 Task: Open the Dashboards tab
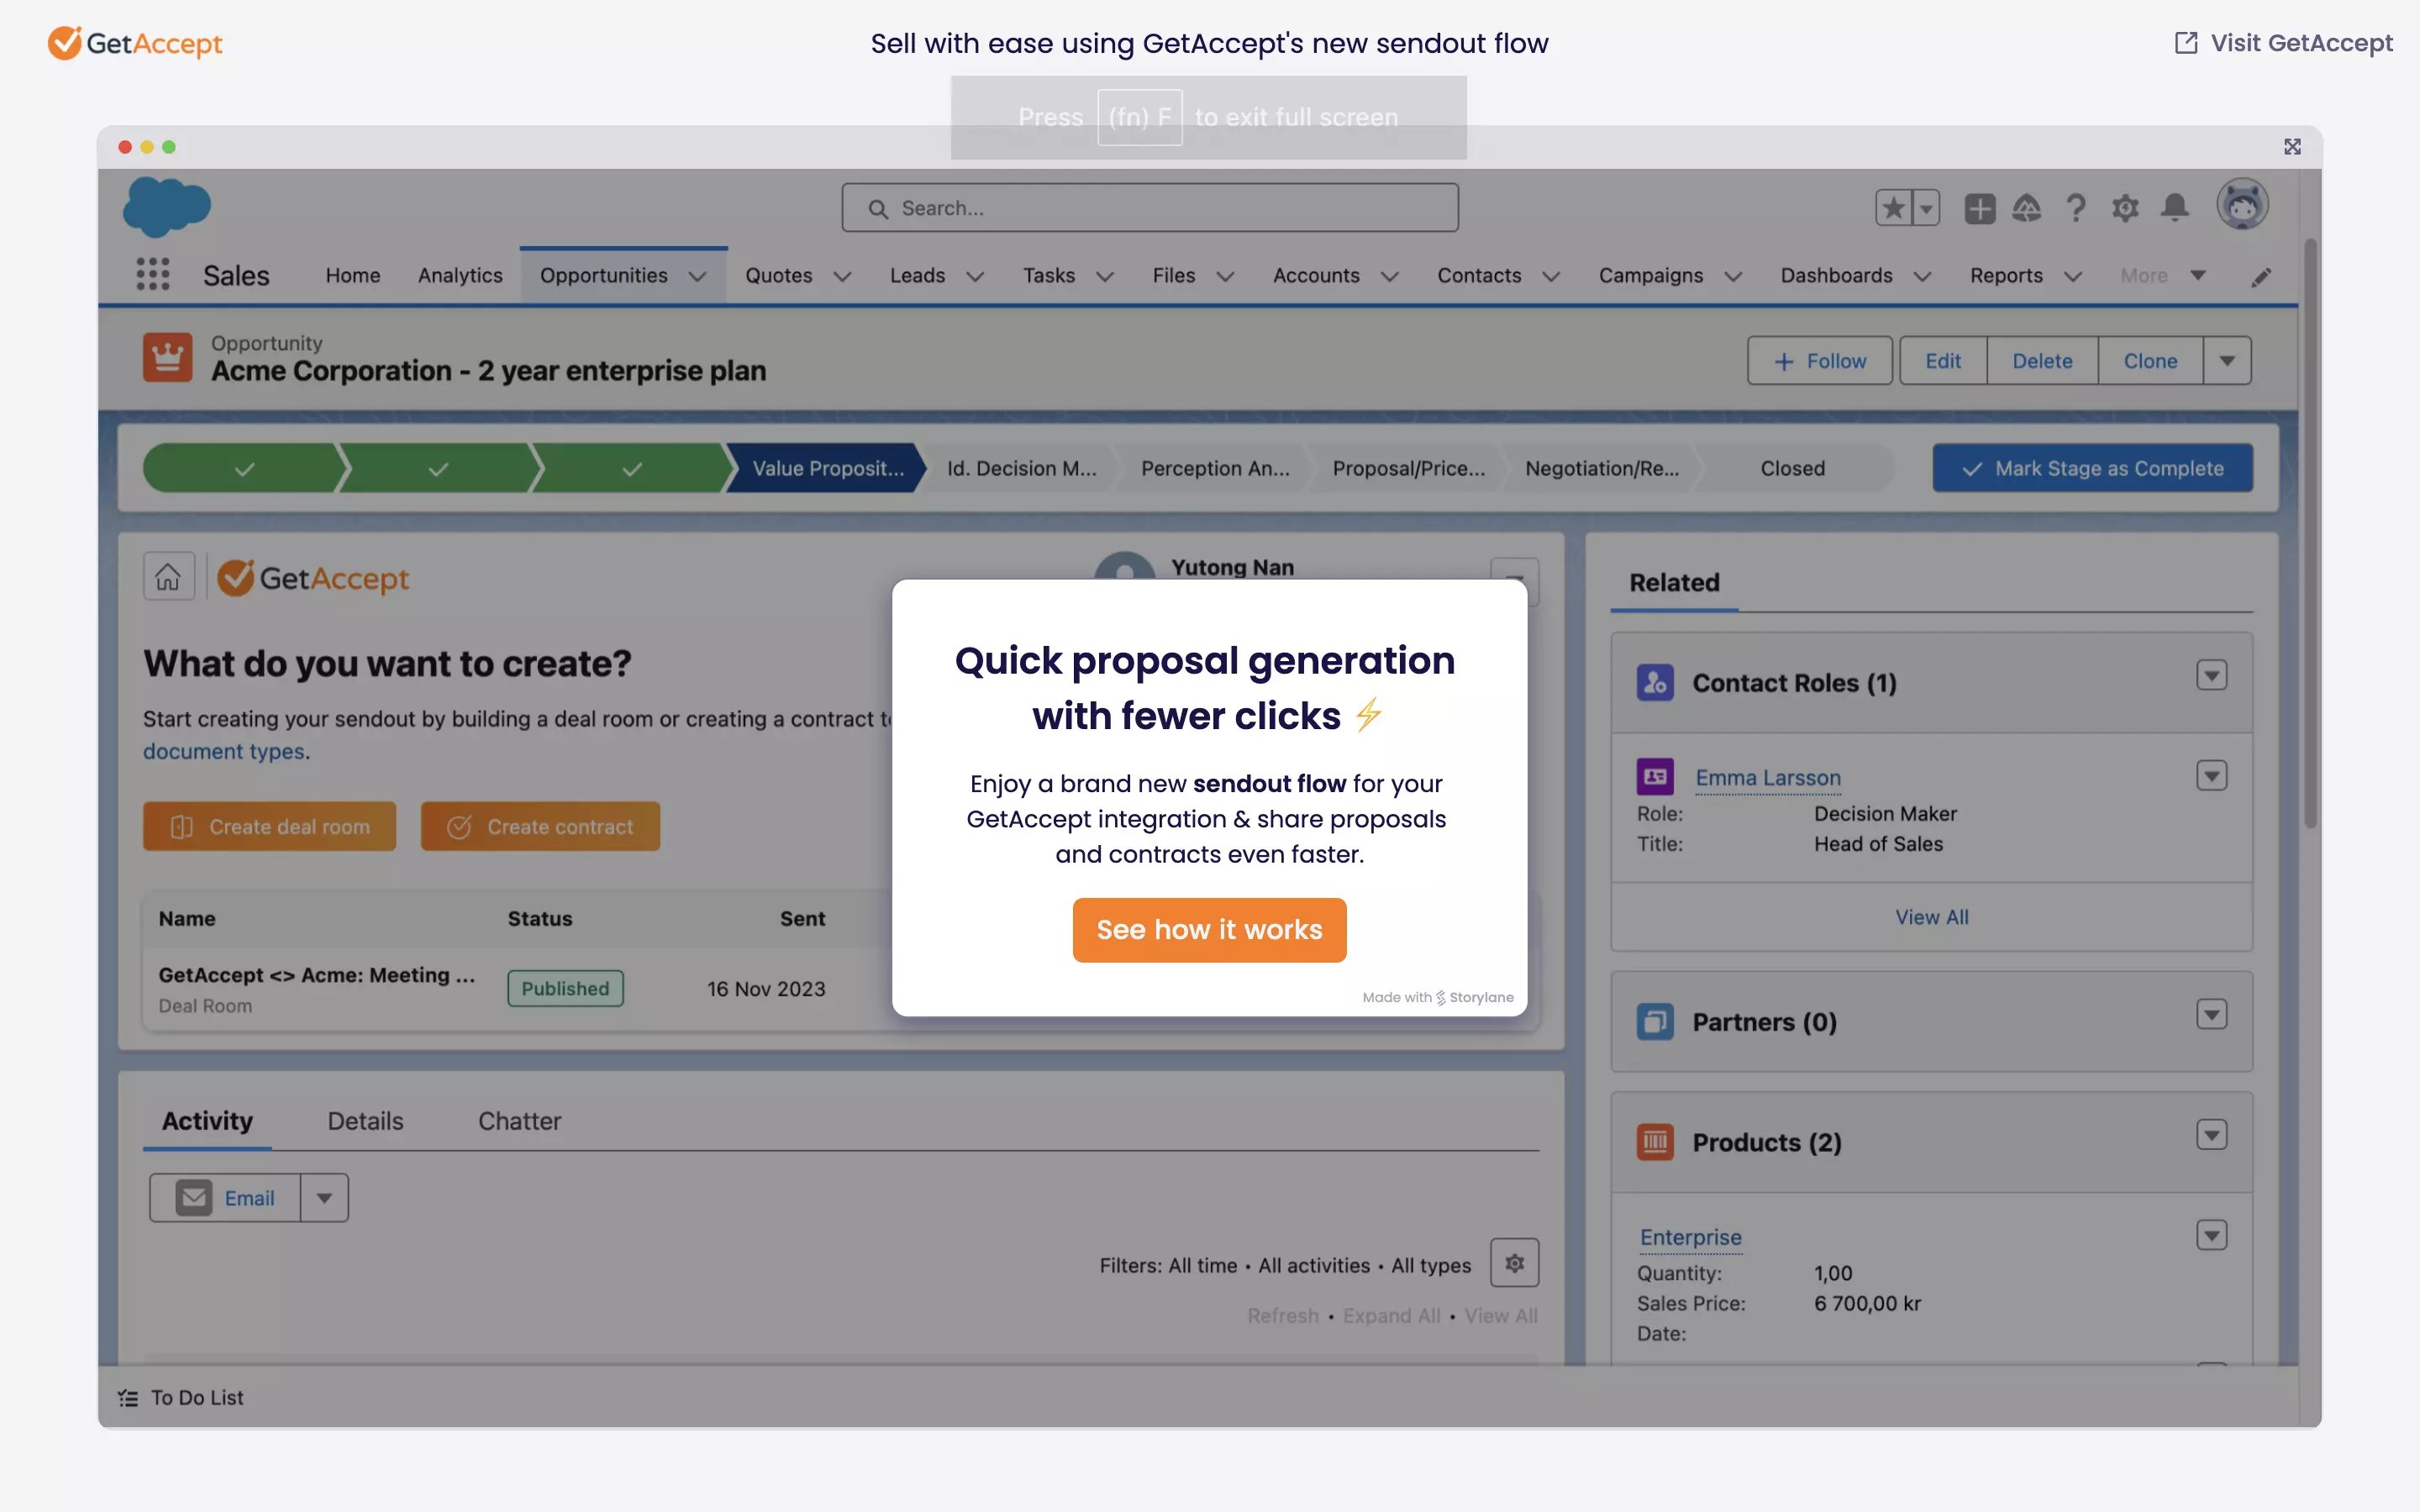click(x=1836, y=275)
